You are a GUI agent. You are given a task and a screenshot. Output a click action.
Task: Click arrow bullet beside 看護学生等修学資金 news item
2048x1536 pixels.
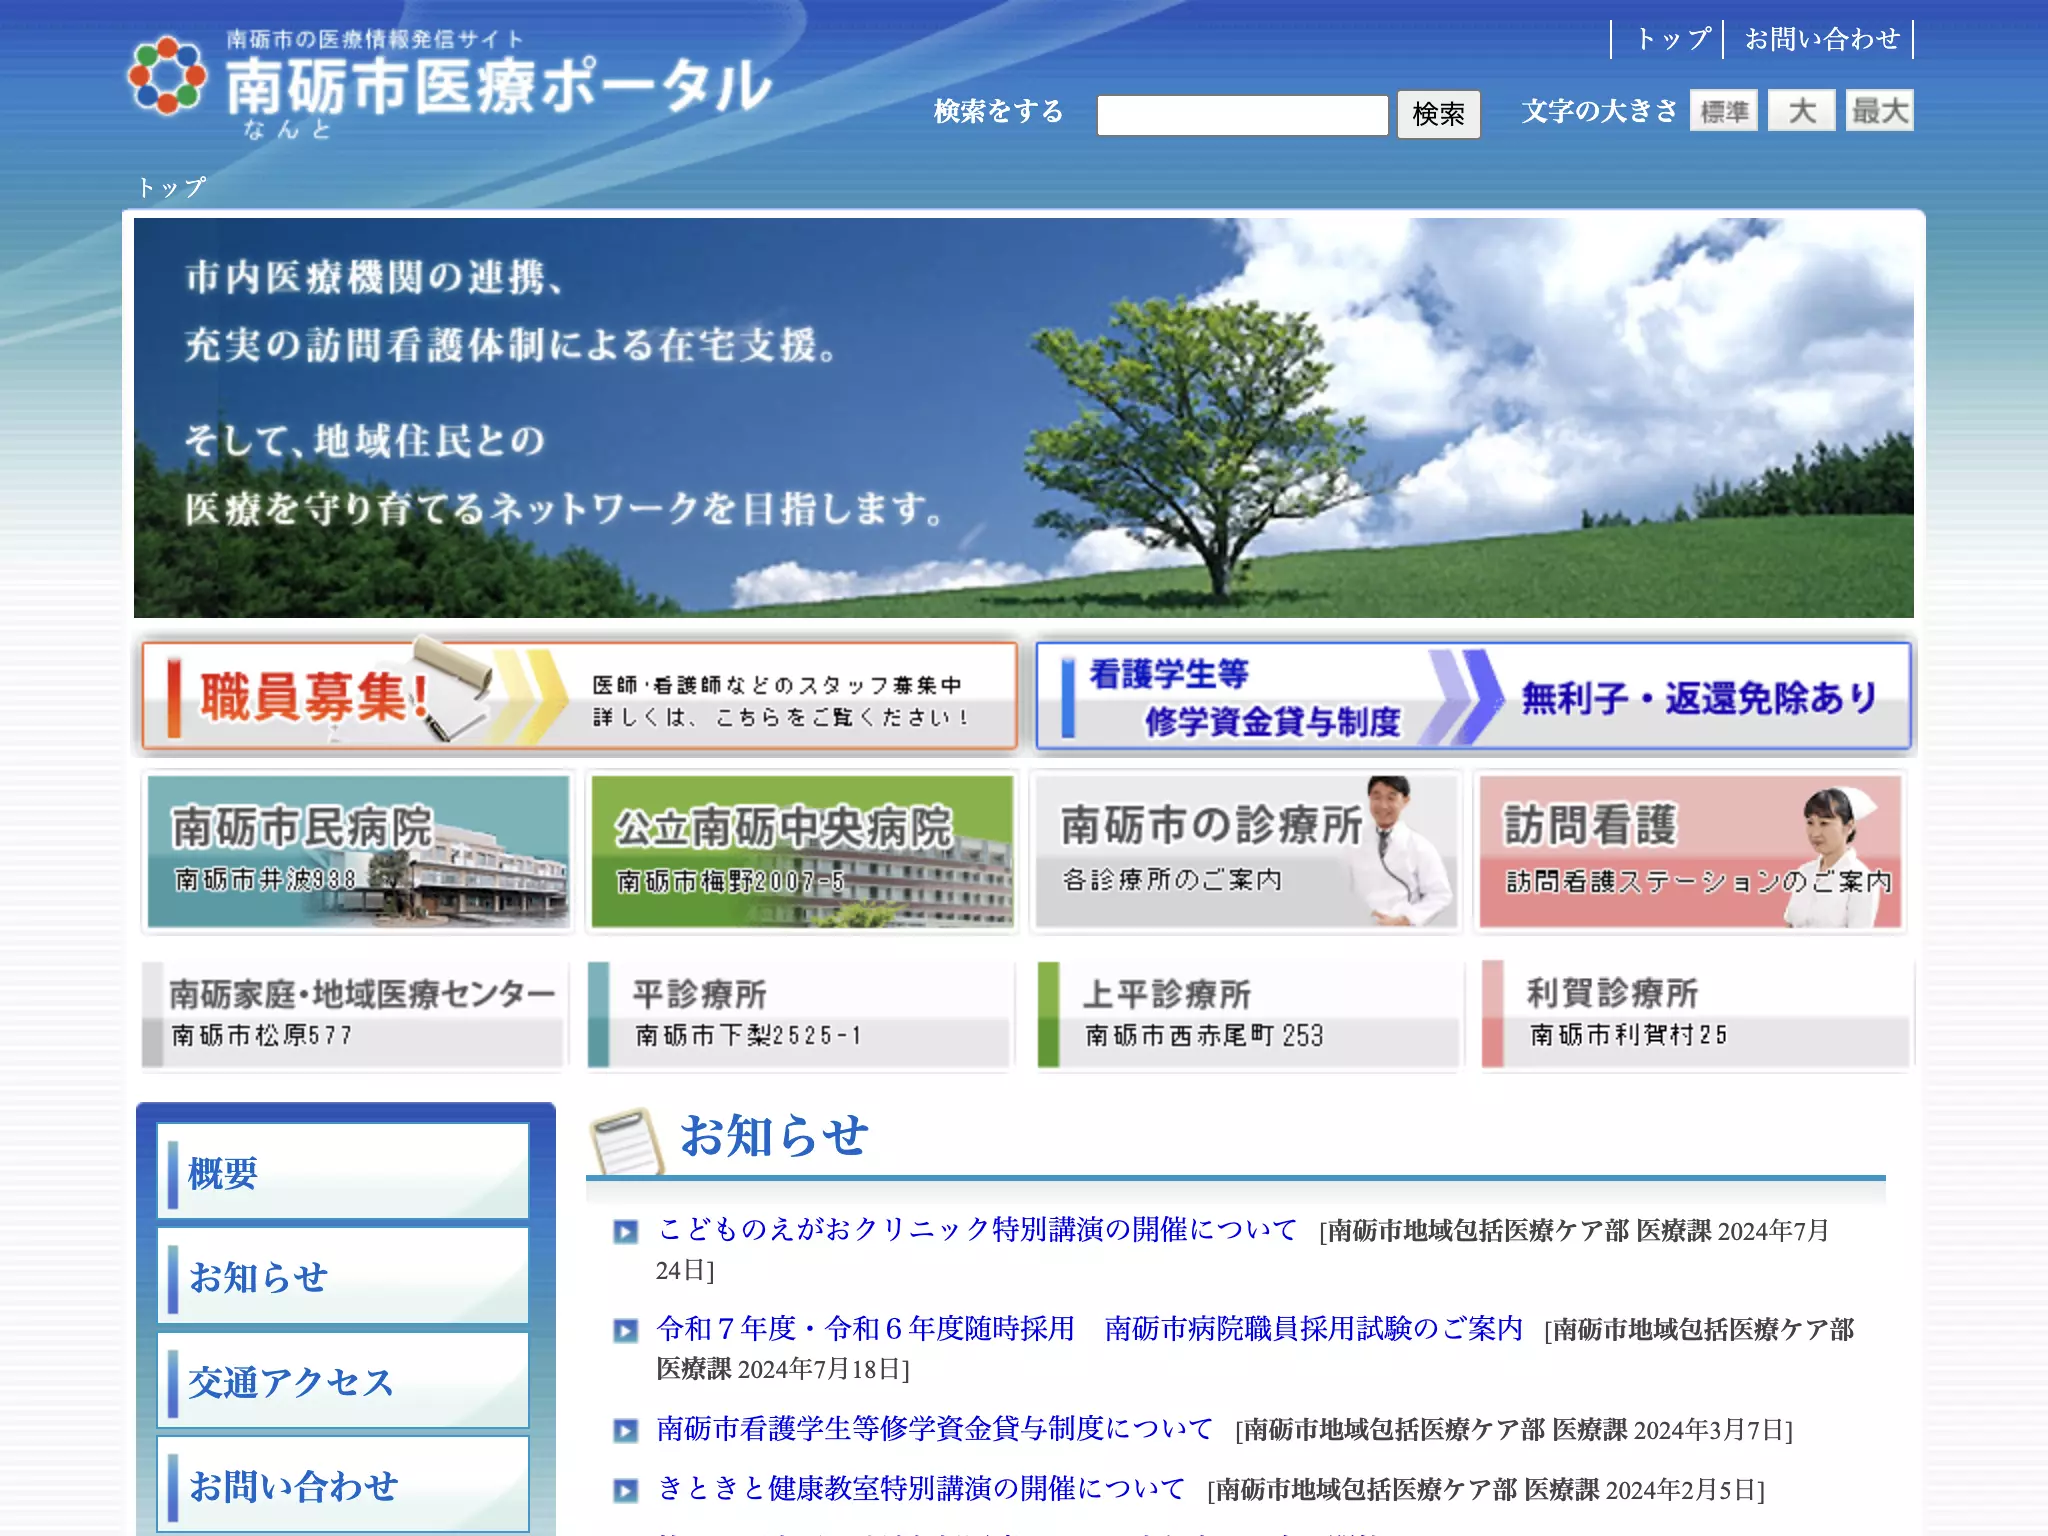click(625, 1430)
